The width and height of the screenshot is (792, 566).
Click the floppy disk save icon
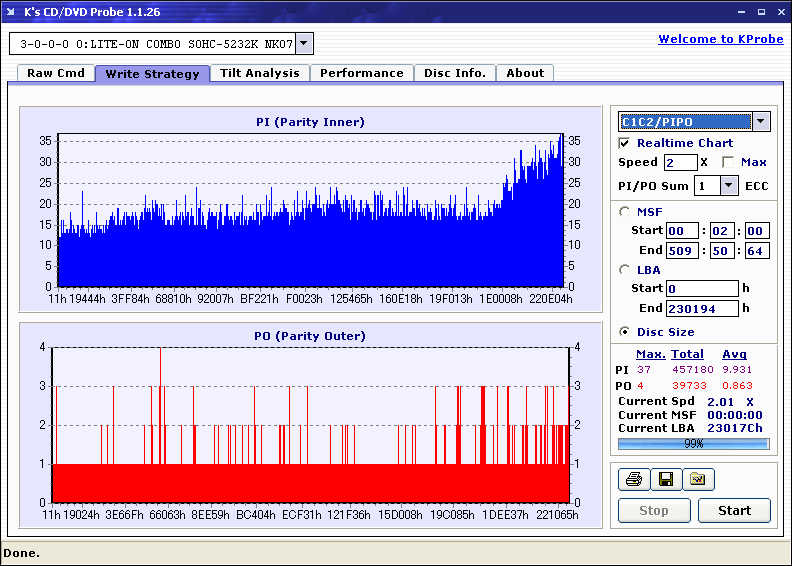665,480
